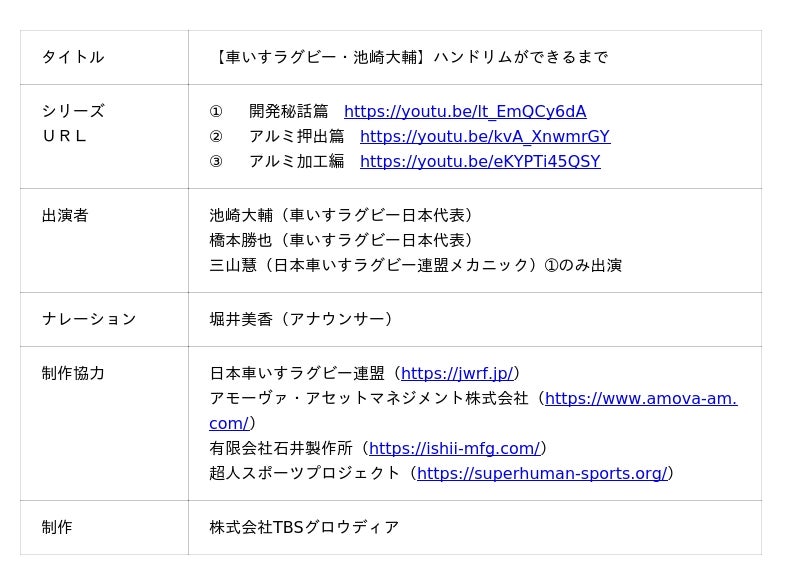Click the 制作協力 row label
This screenshot has width=800, height=585.
tap(73, 374)
